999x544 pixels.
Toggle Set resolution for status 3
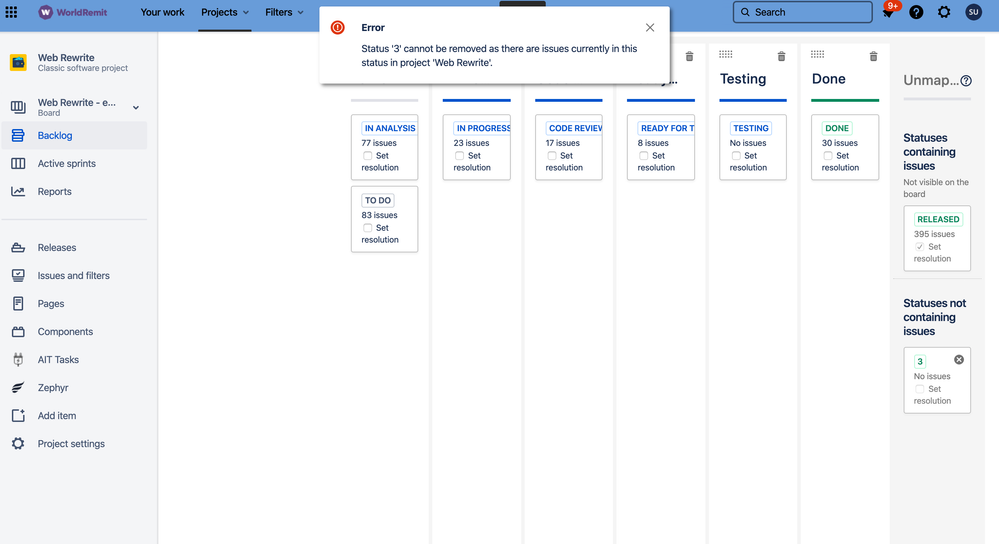click(x=919, y=389)
